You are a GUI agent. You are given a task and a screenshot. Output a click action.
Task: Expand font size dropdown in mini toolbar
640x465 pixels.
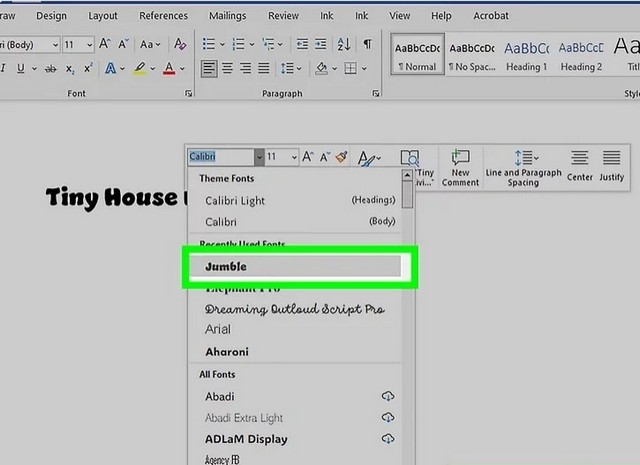(x=294, y=157)
